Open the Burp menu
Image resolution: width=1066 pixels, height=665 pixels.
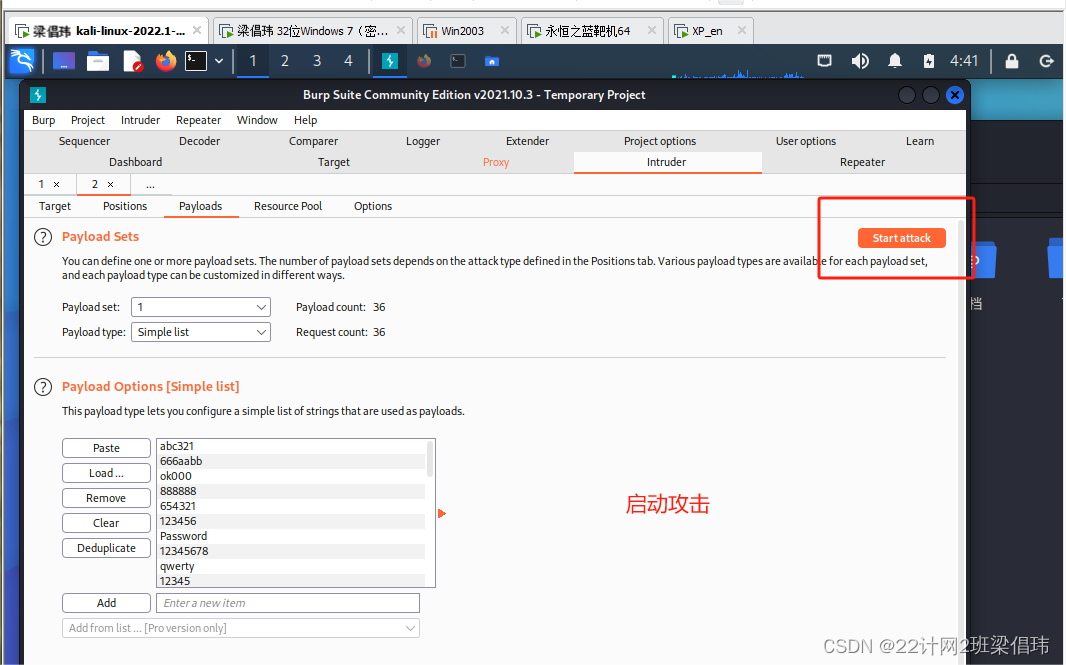click(x=44, y=120)
